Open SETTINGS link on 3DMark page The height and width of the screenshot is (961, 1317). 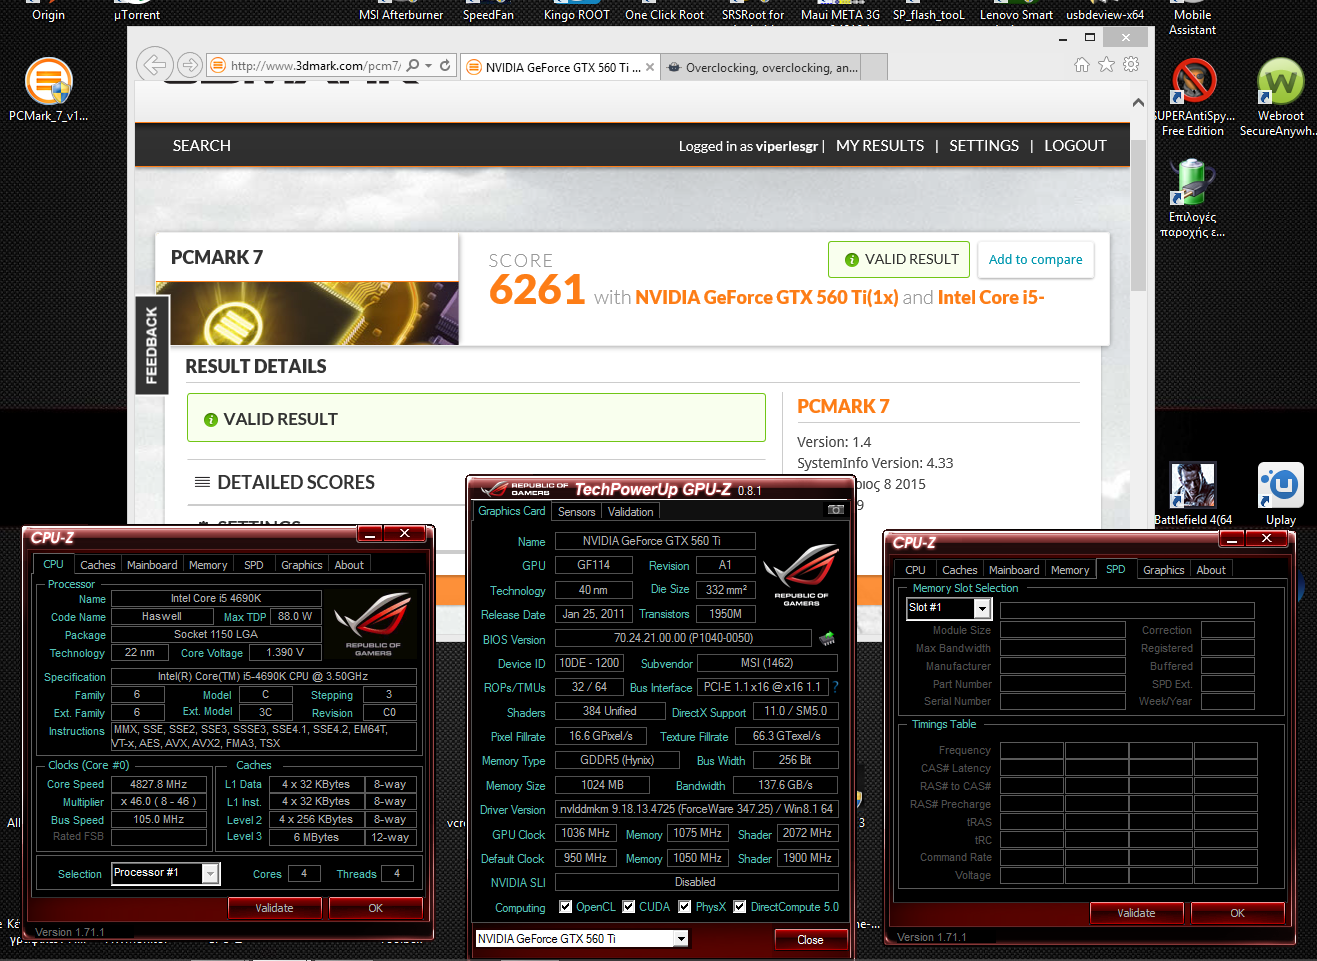[984, 146]
